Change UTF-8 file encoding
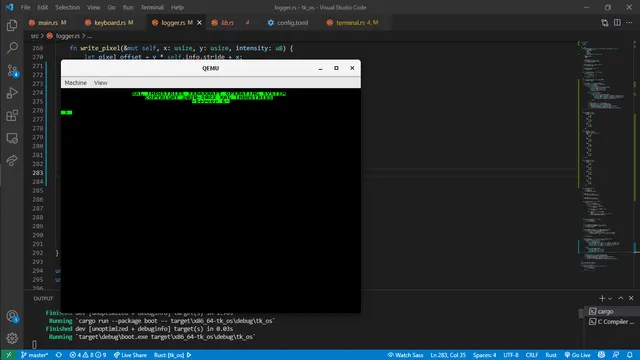Viewport: 640px width, 360px height. coord(511,355)
